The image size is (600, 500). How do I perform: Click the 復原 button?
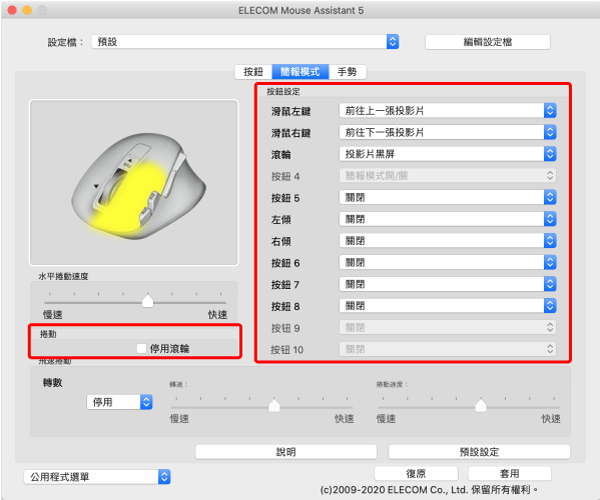pos(416,474)
